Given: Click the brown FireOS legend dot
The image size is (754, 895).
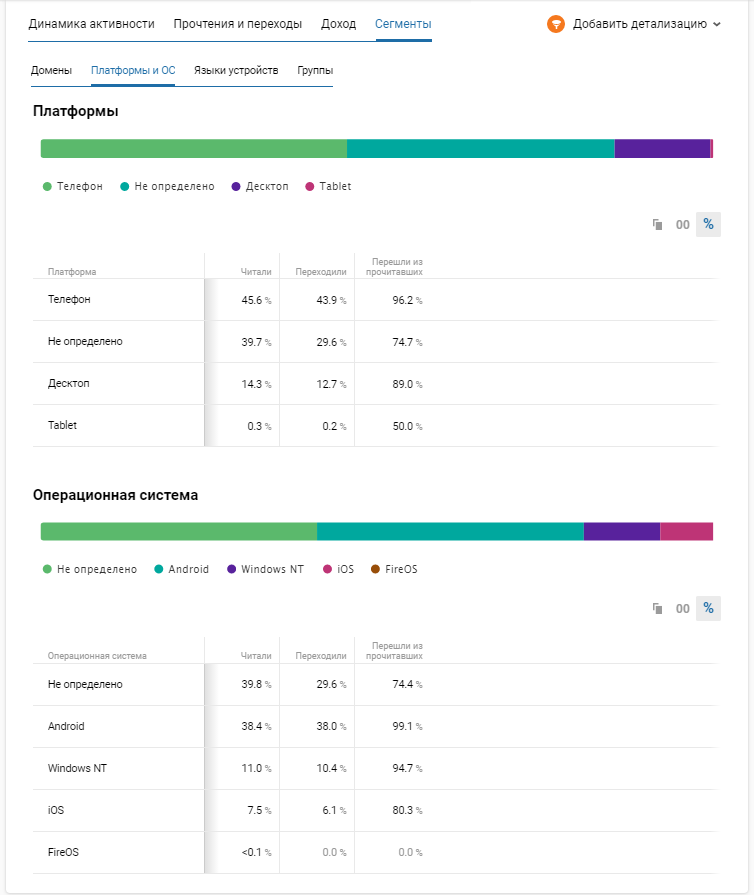Looking at the screenshot, I should (x=375, y=569).
